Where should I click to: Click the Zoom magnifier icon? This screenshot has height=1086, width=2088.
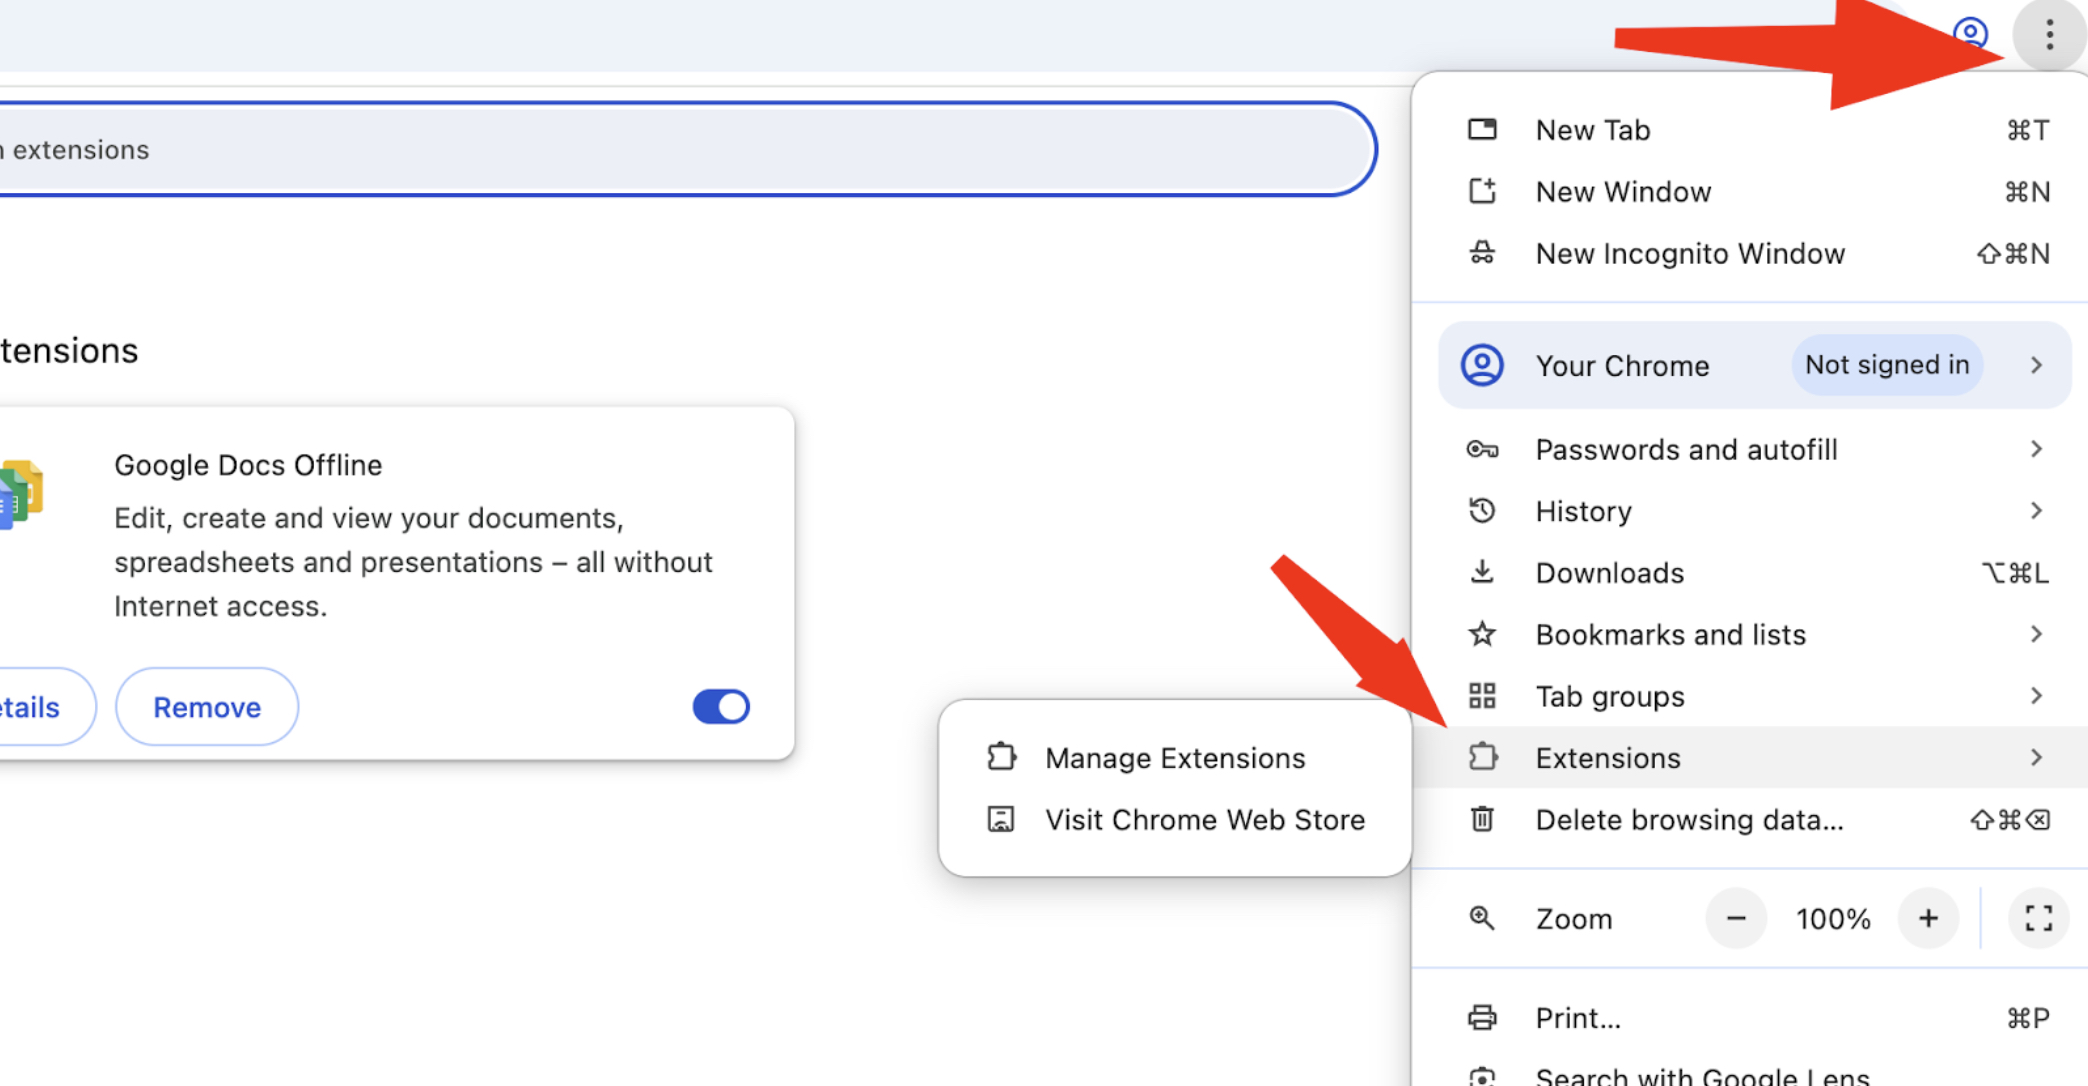[x=1482, y=918]
